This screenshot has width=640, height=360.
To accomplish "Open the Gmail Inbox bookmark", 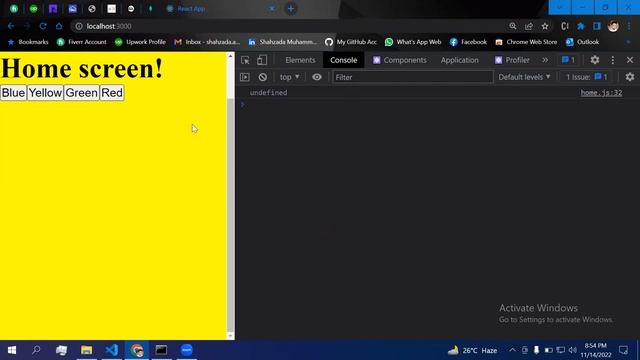I will pos(207,42).
